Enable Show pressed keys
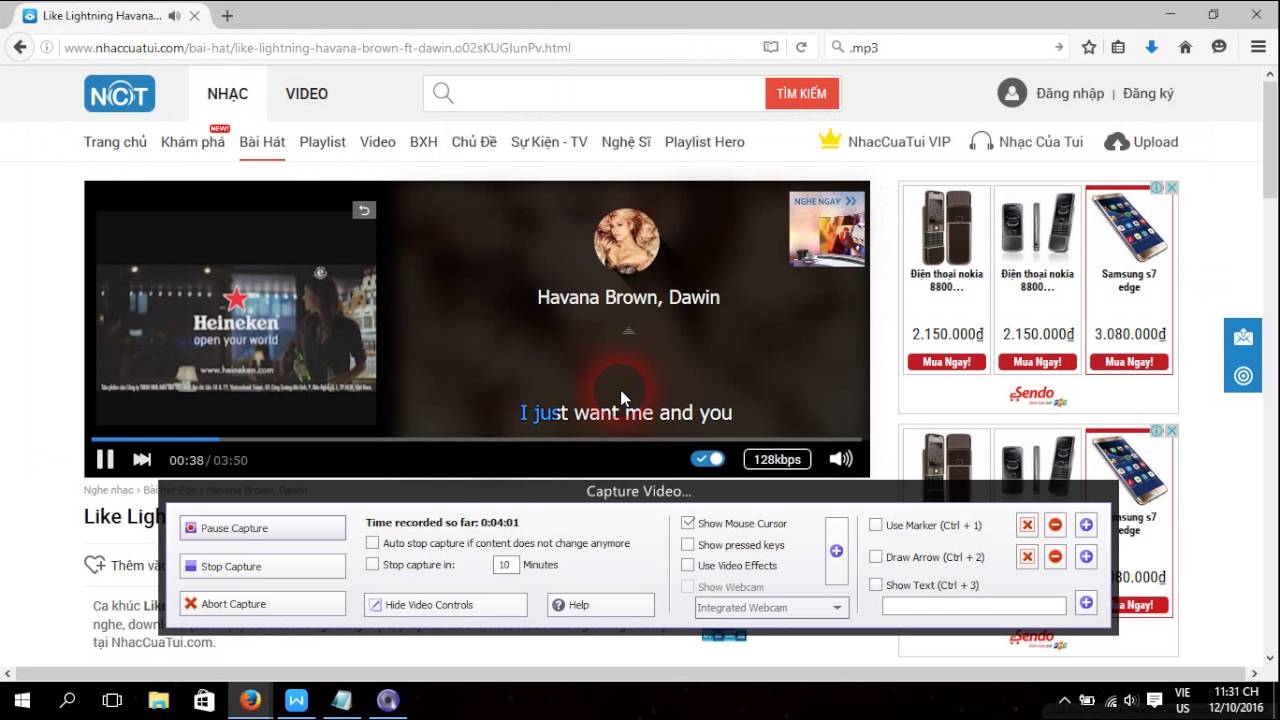 [x=688, y=545]
